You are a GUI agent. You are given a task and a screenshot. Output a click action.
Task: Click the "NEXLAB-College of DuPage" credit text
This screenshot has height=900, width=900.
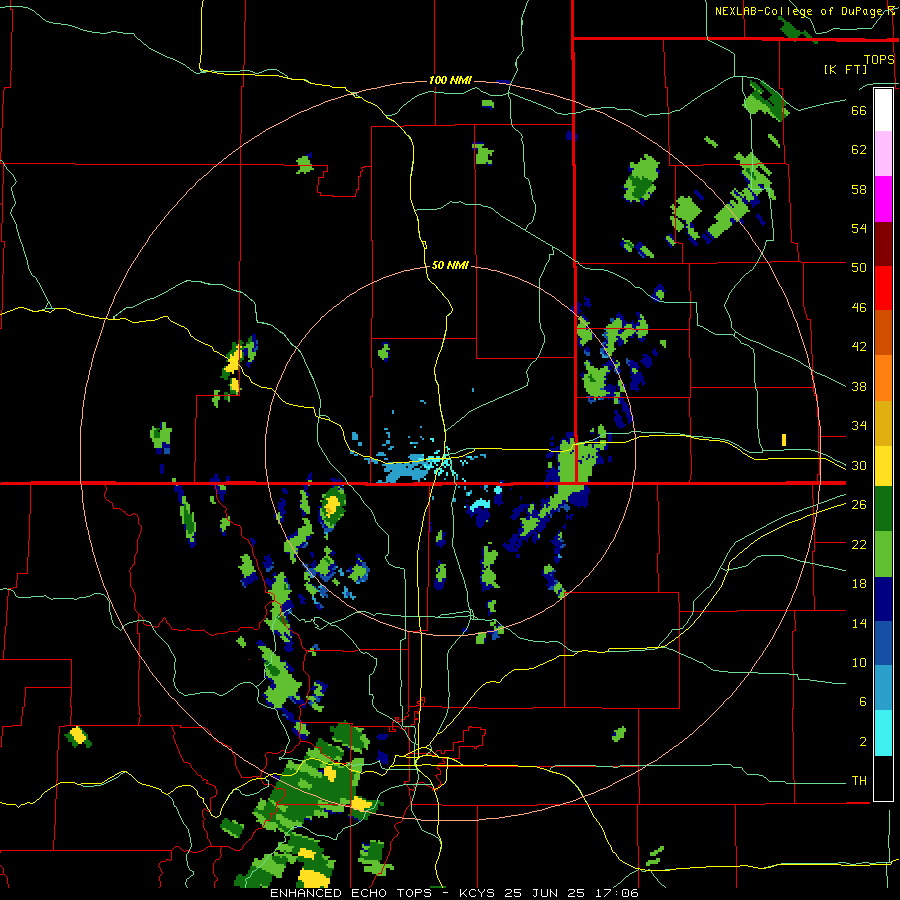point(801,11)
